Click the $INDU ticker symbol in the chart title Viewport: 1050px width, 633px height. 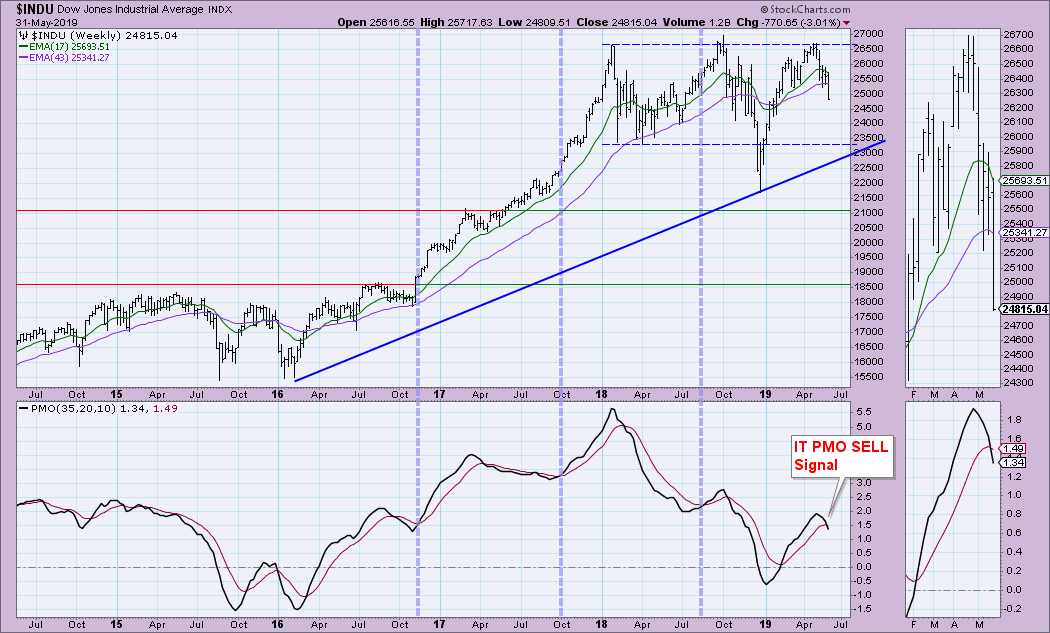click(35, 9)
